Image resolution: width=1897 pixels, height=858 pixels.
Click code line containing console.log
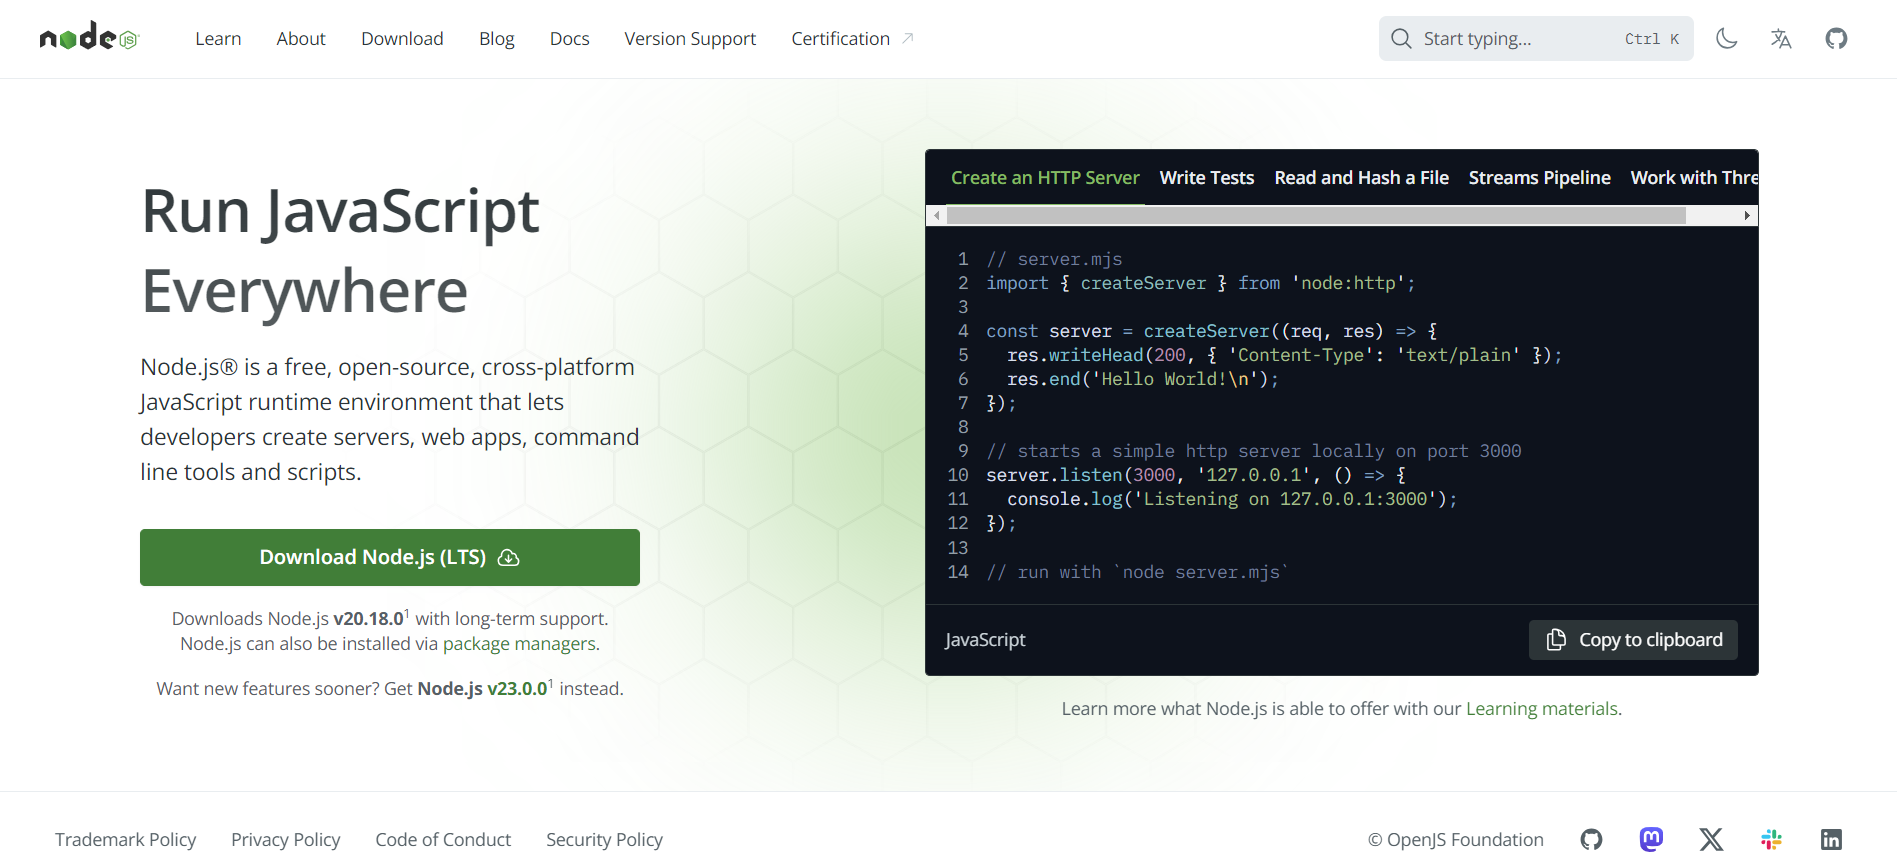coord(1232,499)
